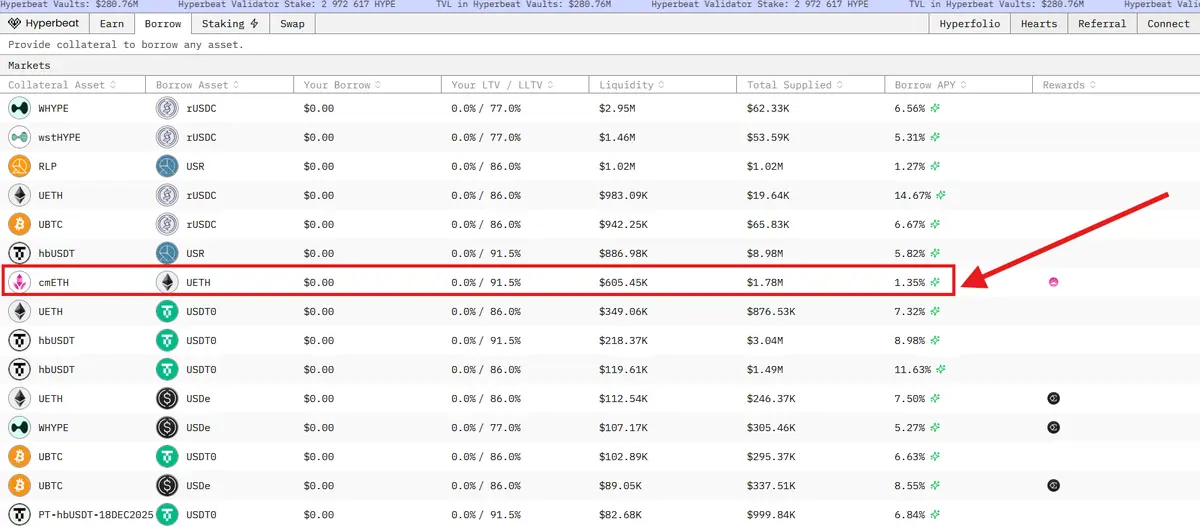1200x527 pixels.
Task: Click the USDT0 icon in the $349.06K row
Action: tap(167, 311)
